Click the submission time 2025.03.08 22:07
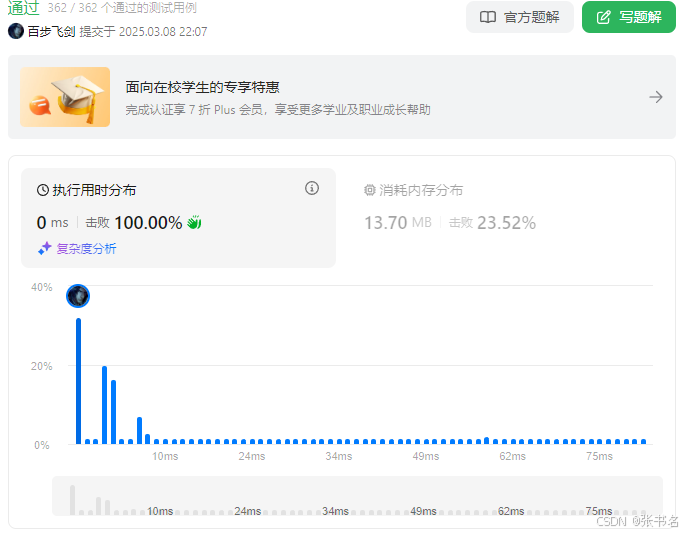The width and height of the screenshot is (687, 535). 163,32
